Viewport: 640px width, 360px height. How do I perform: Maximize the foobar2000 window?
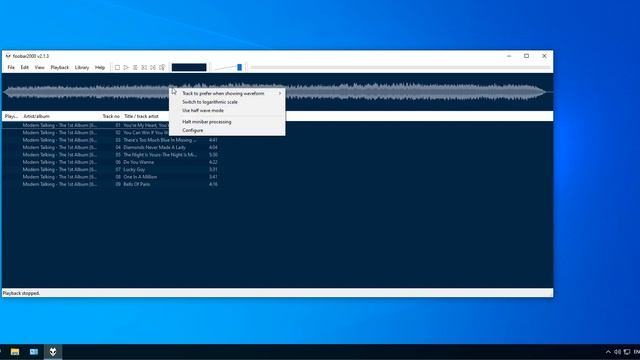527,56
